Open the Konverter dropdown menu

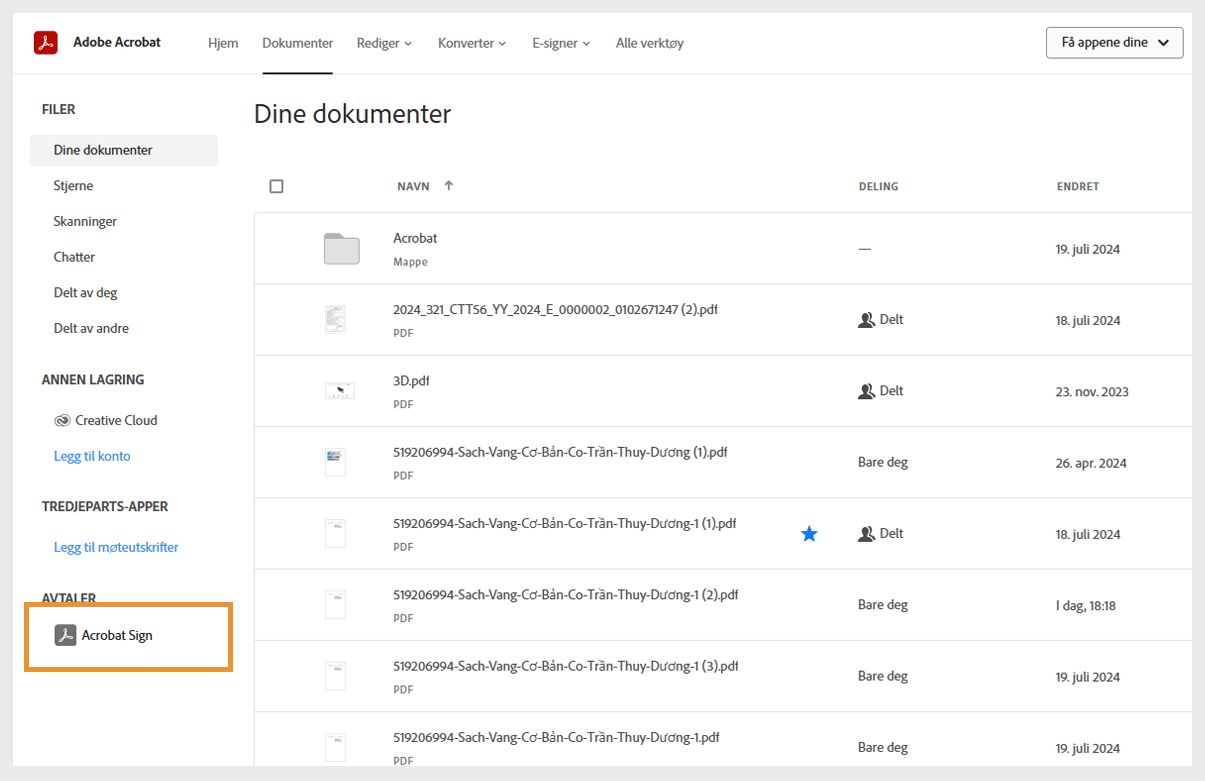[x=472, y=43]
